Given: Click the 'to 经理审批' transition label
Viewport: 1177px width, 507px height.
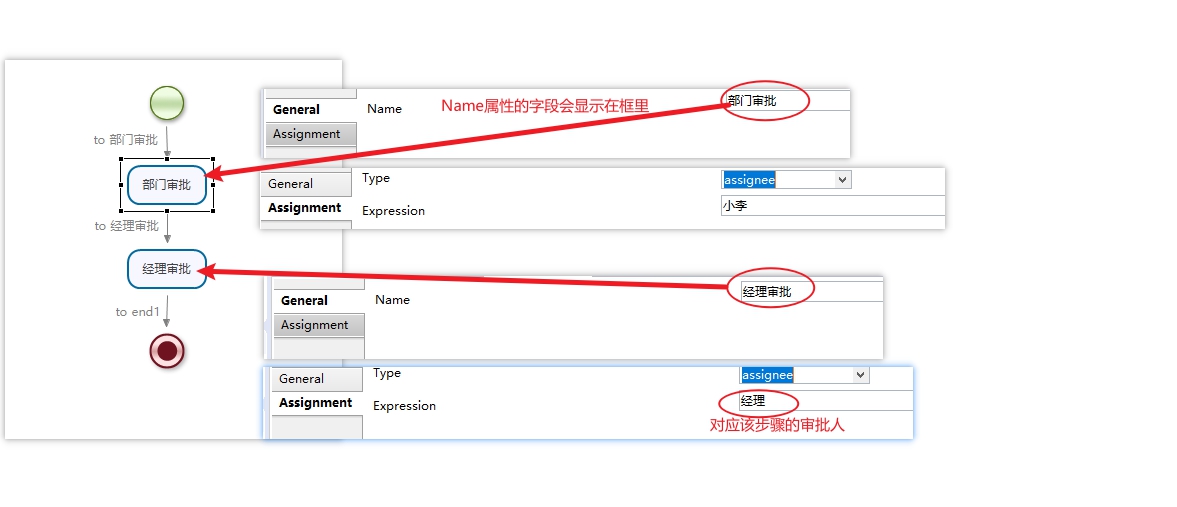Looking at the screenshot, I should tap(127, 226).
